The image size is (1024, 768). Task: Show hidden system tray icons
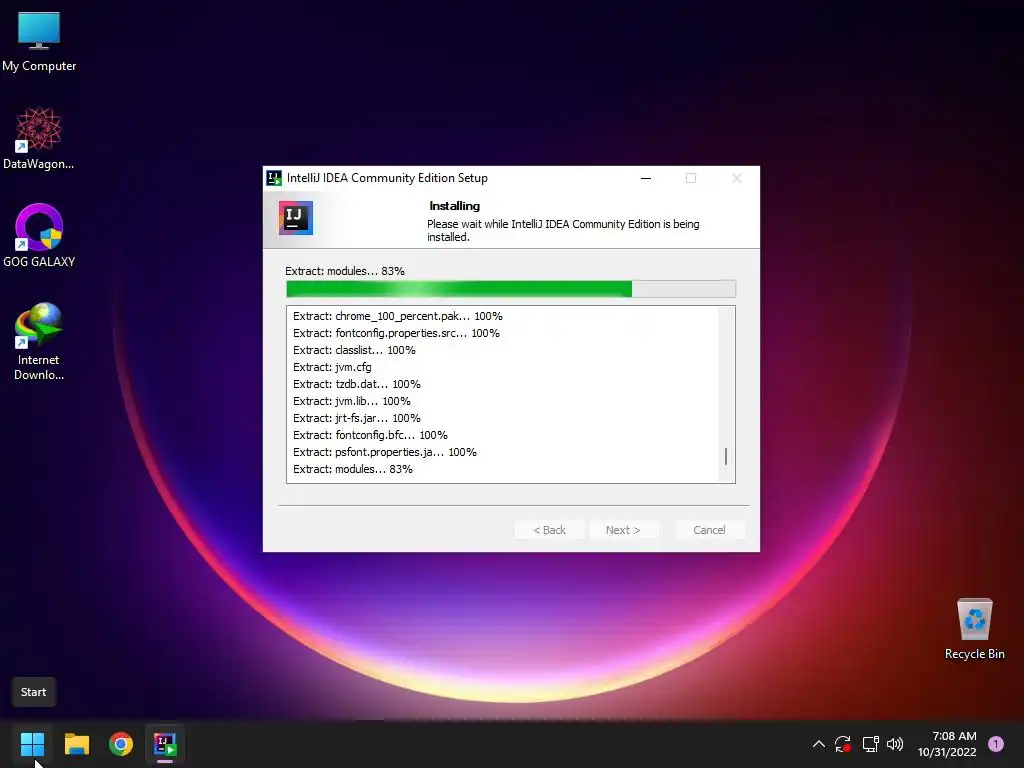pos(818,744)
